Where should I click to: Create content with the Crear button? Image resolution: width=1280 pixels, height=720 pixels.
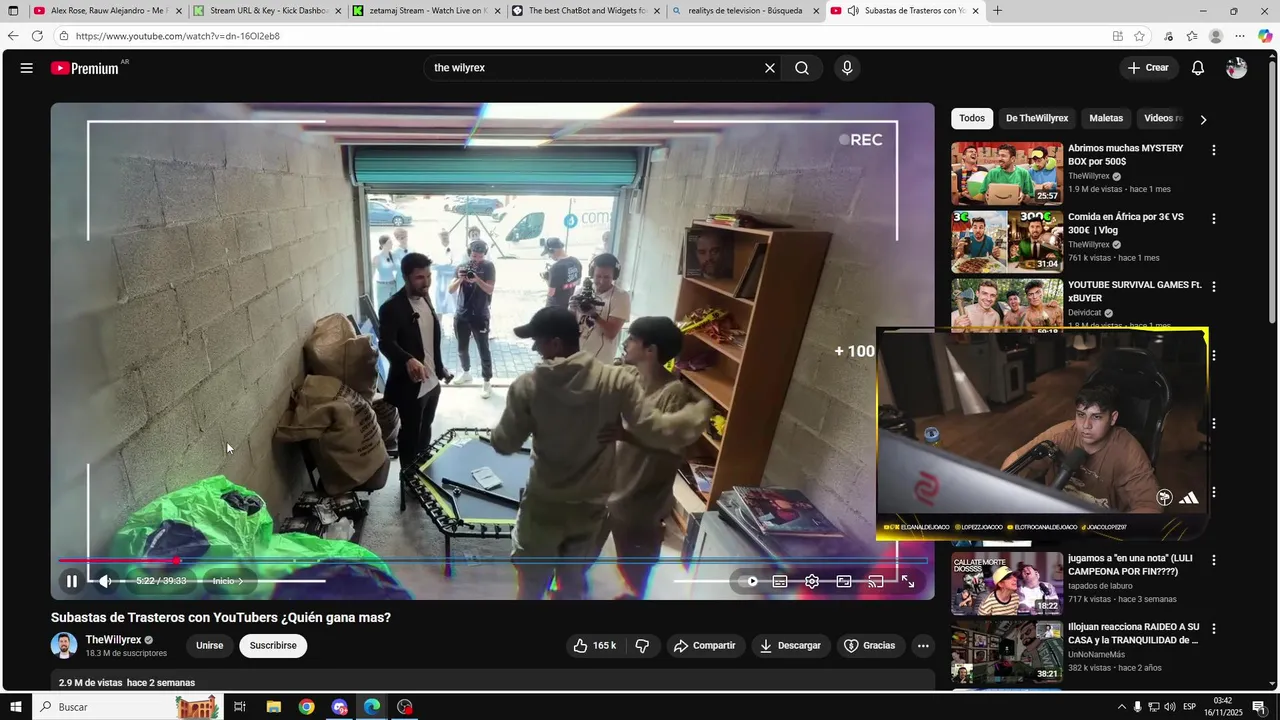click(1148, 68)
